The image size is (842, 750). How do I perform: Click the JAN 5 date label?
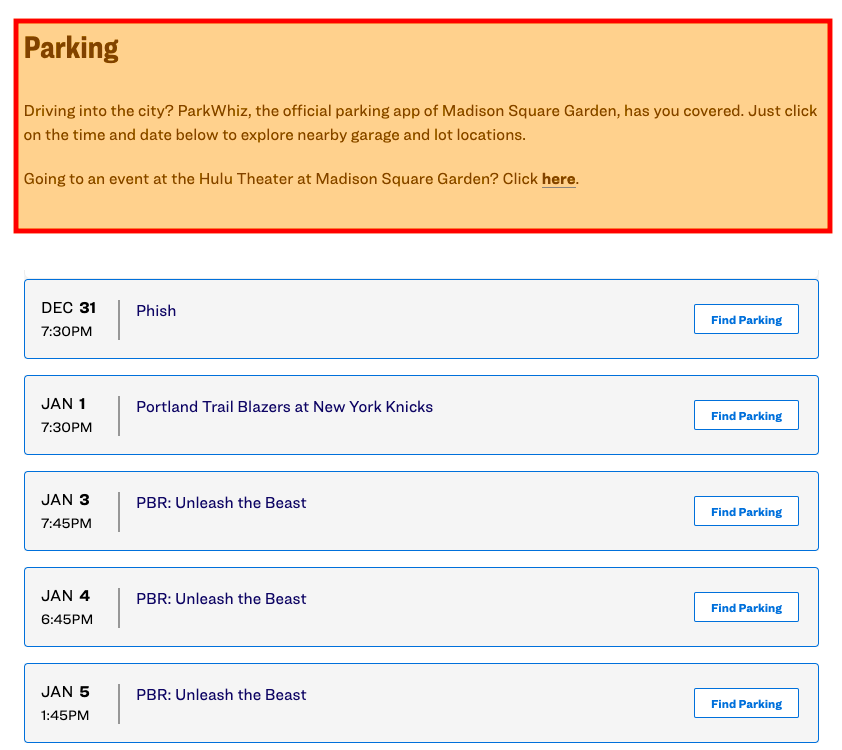point(65,692)
